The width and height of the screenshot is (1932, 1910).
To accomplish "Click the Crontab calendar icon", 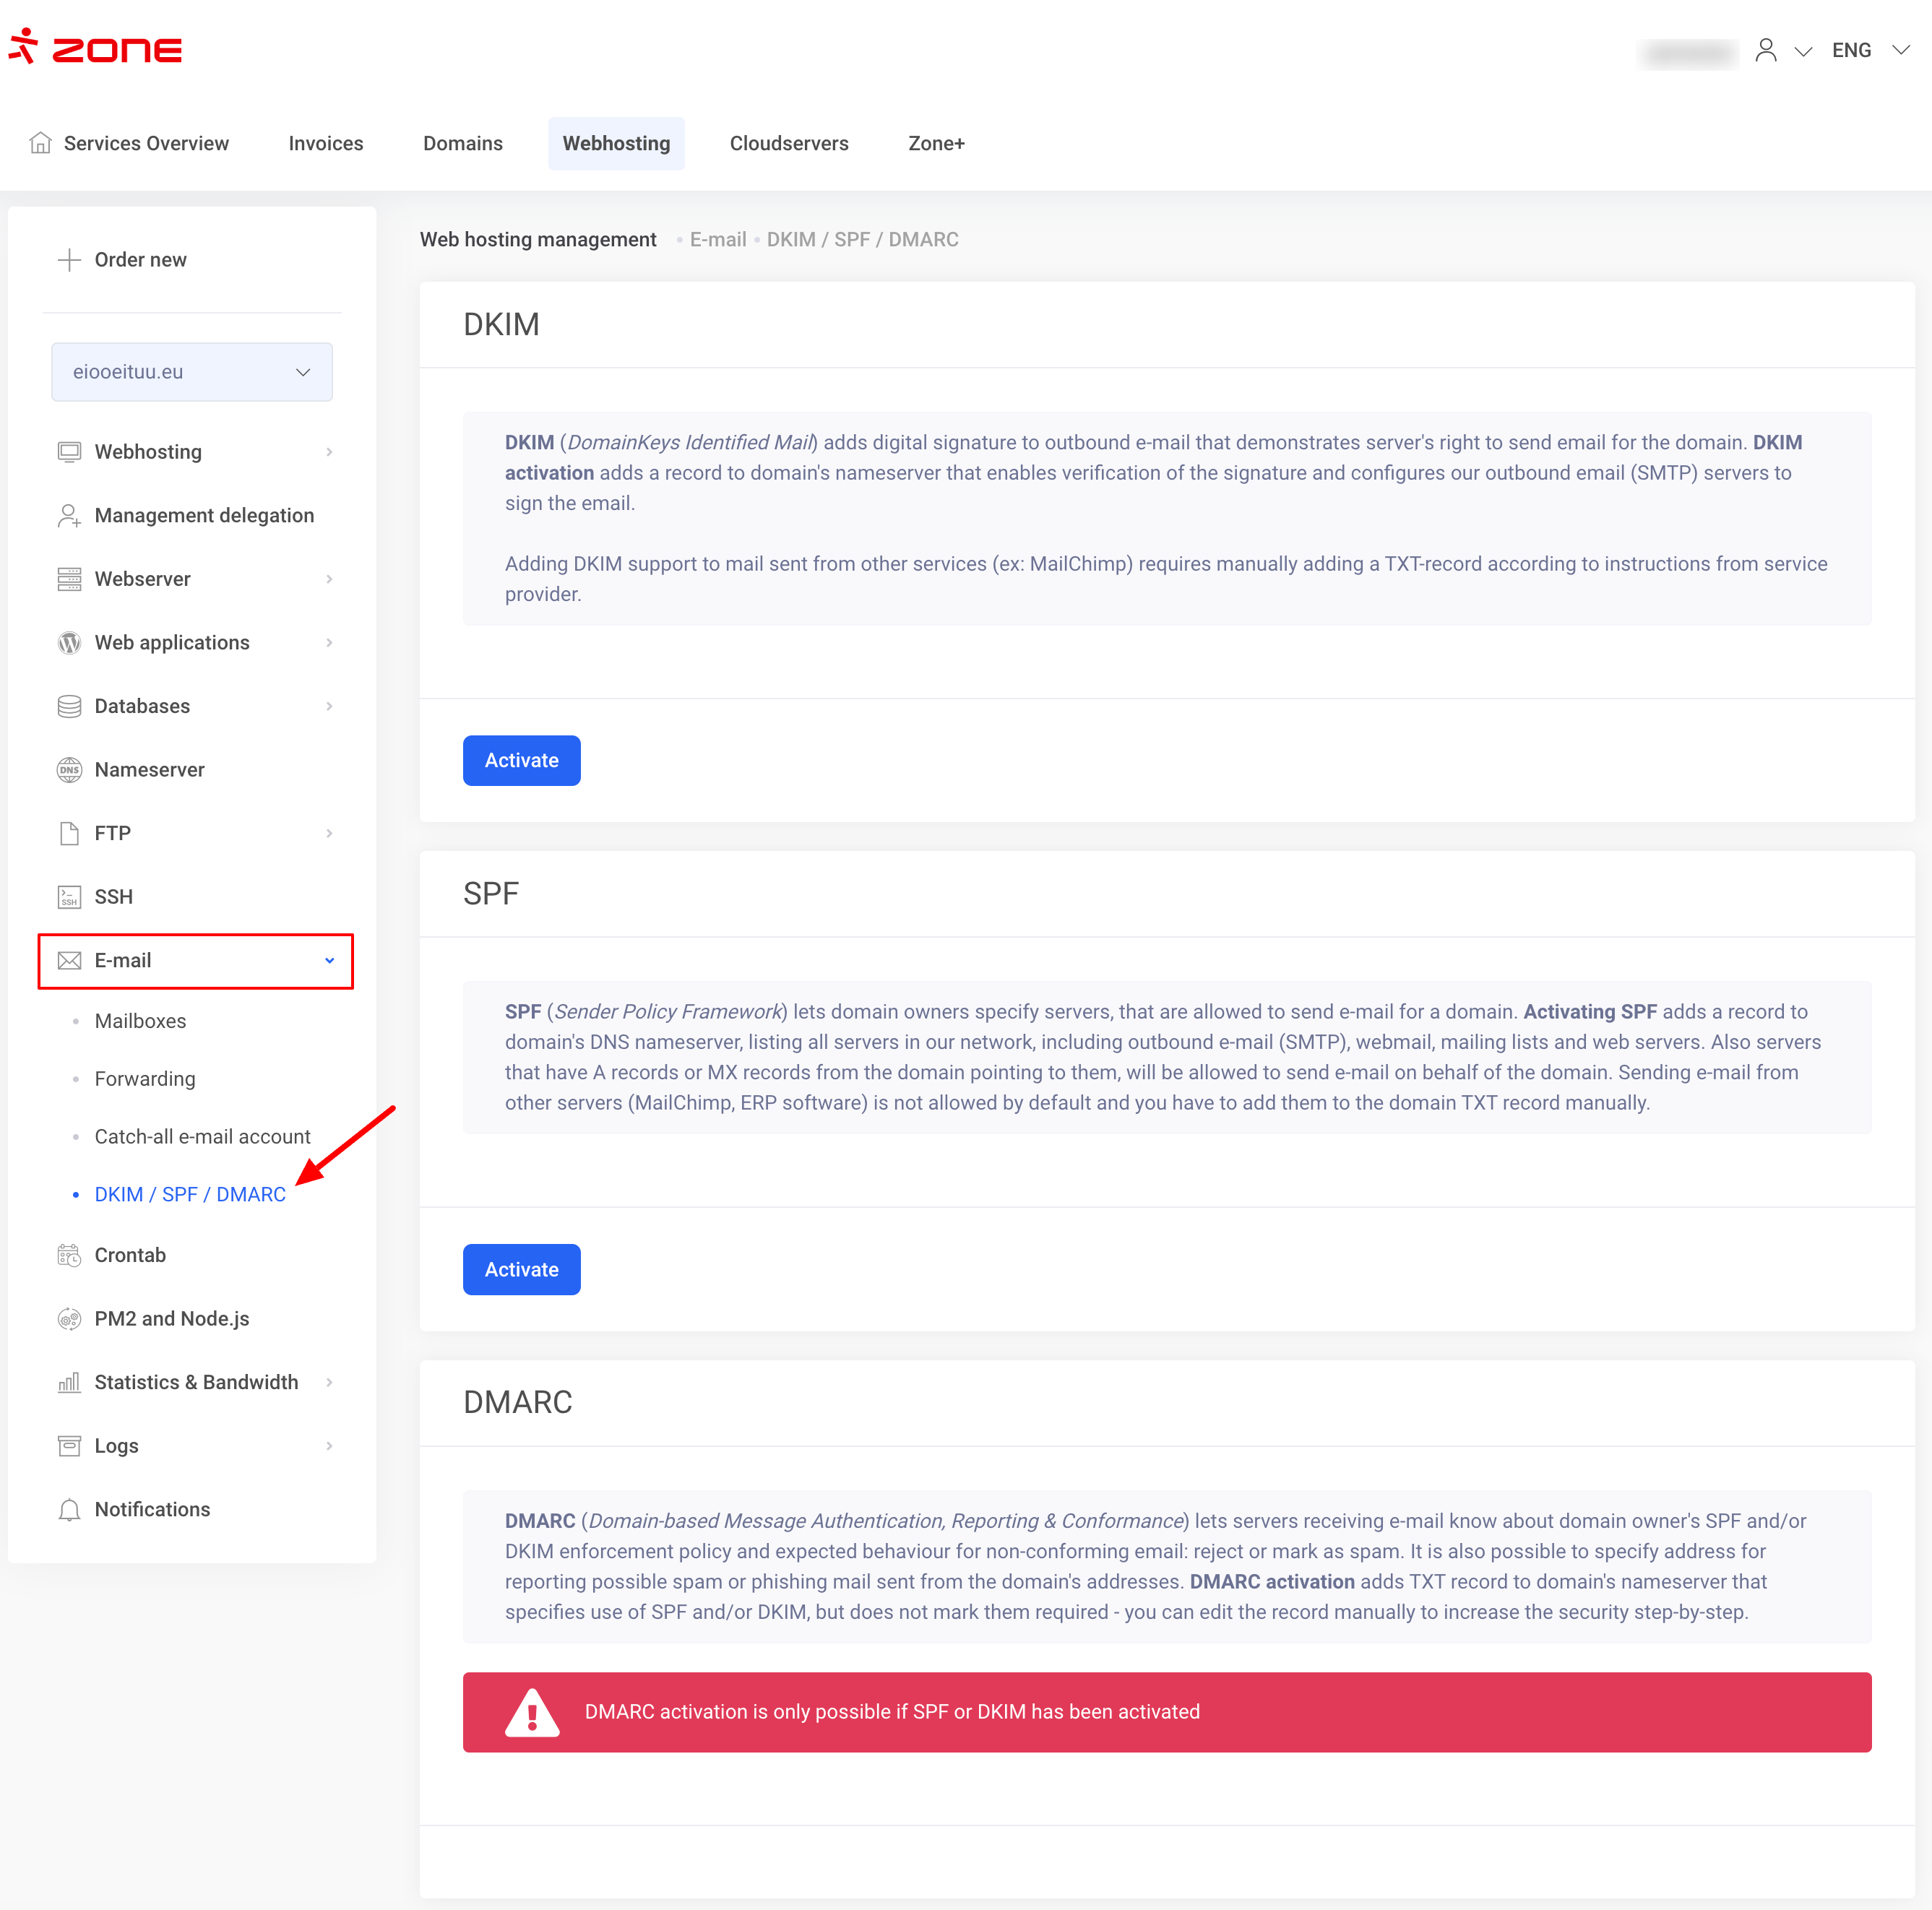I will tap(69, 1255).
